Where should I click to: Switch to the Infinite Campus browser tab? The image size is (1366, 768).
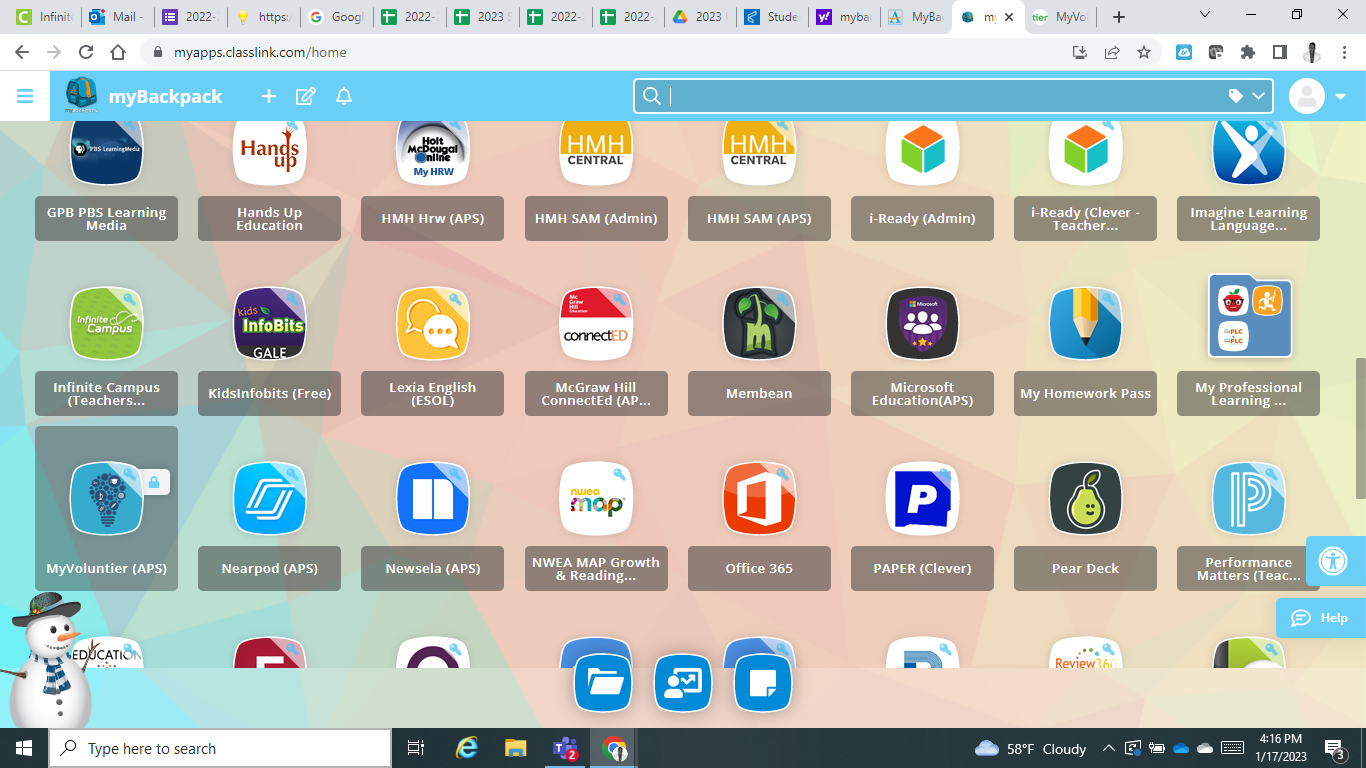(x=44, y=17)
